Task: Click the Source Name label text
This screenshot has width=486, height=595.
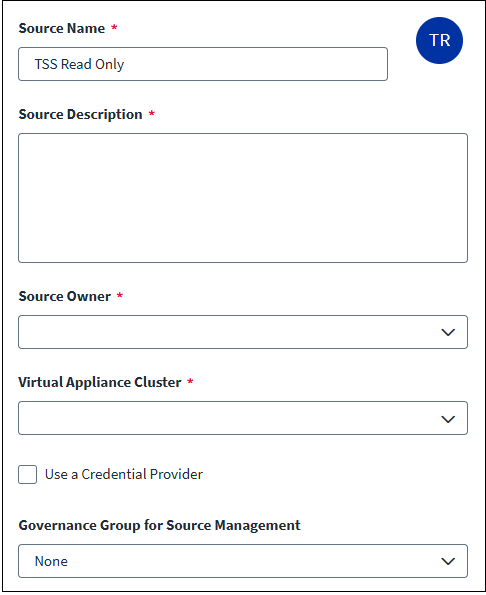Action: 62,28
